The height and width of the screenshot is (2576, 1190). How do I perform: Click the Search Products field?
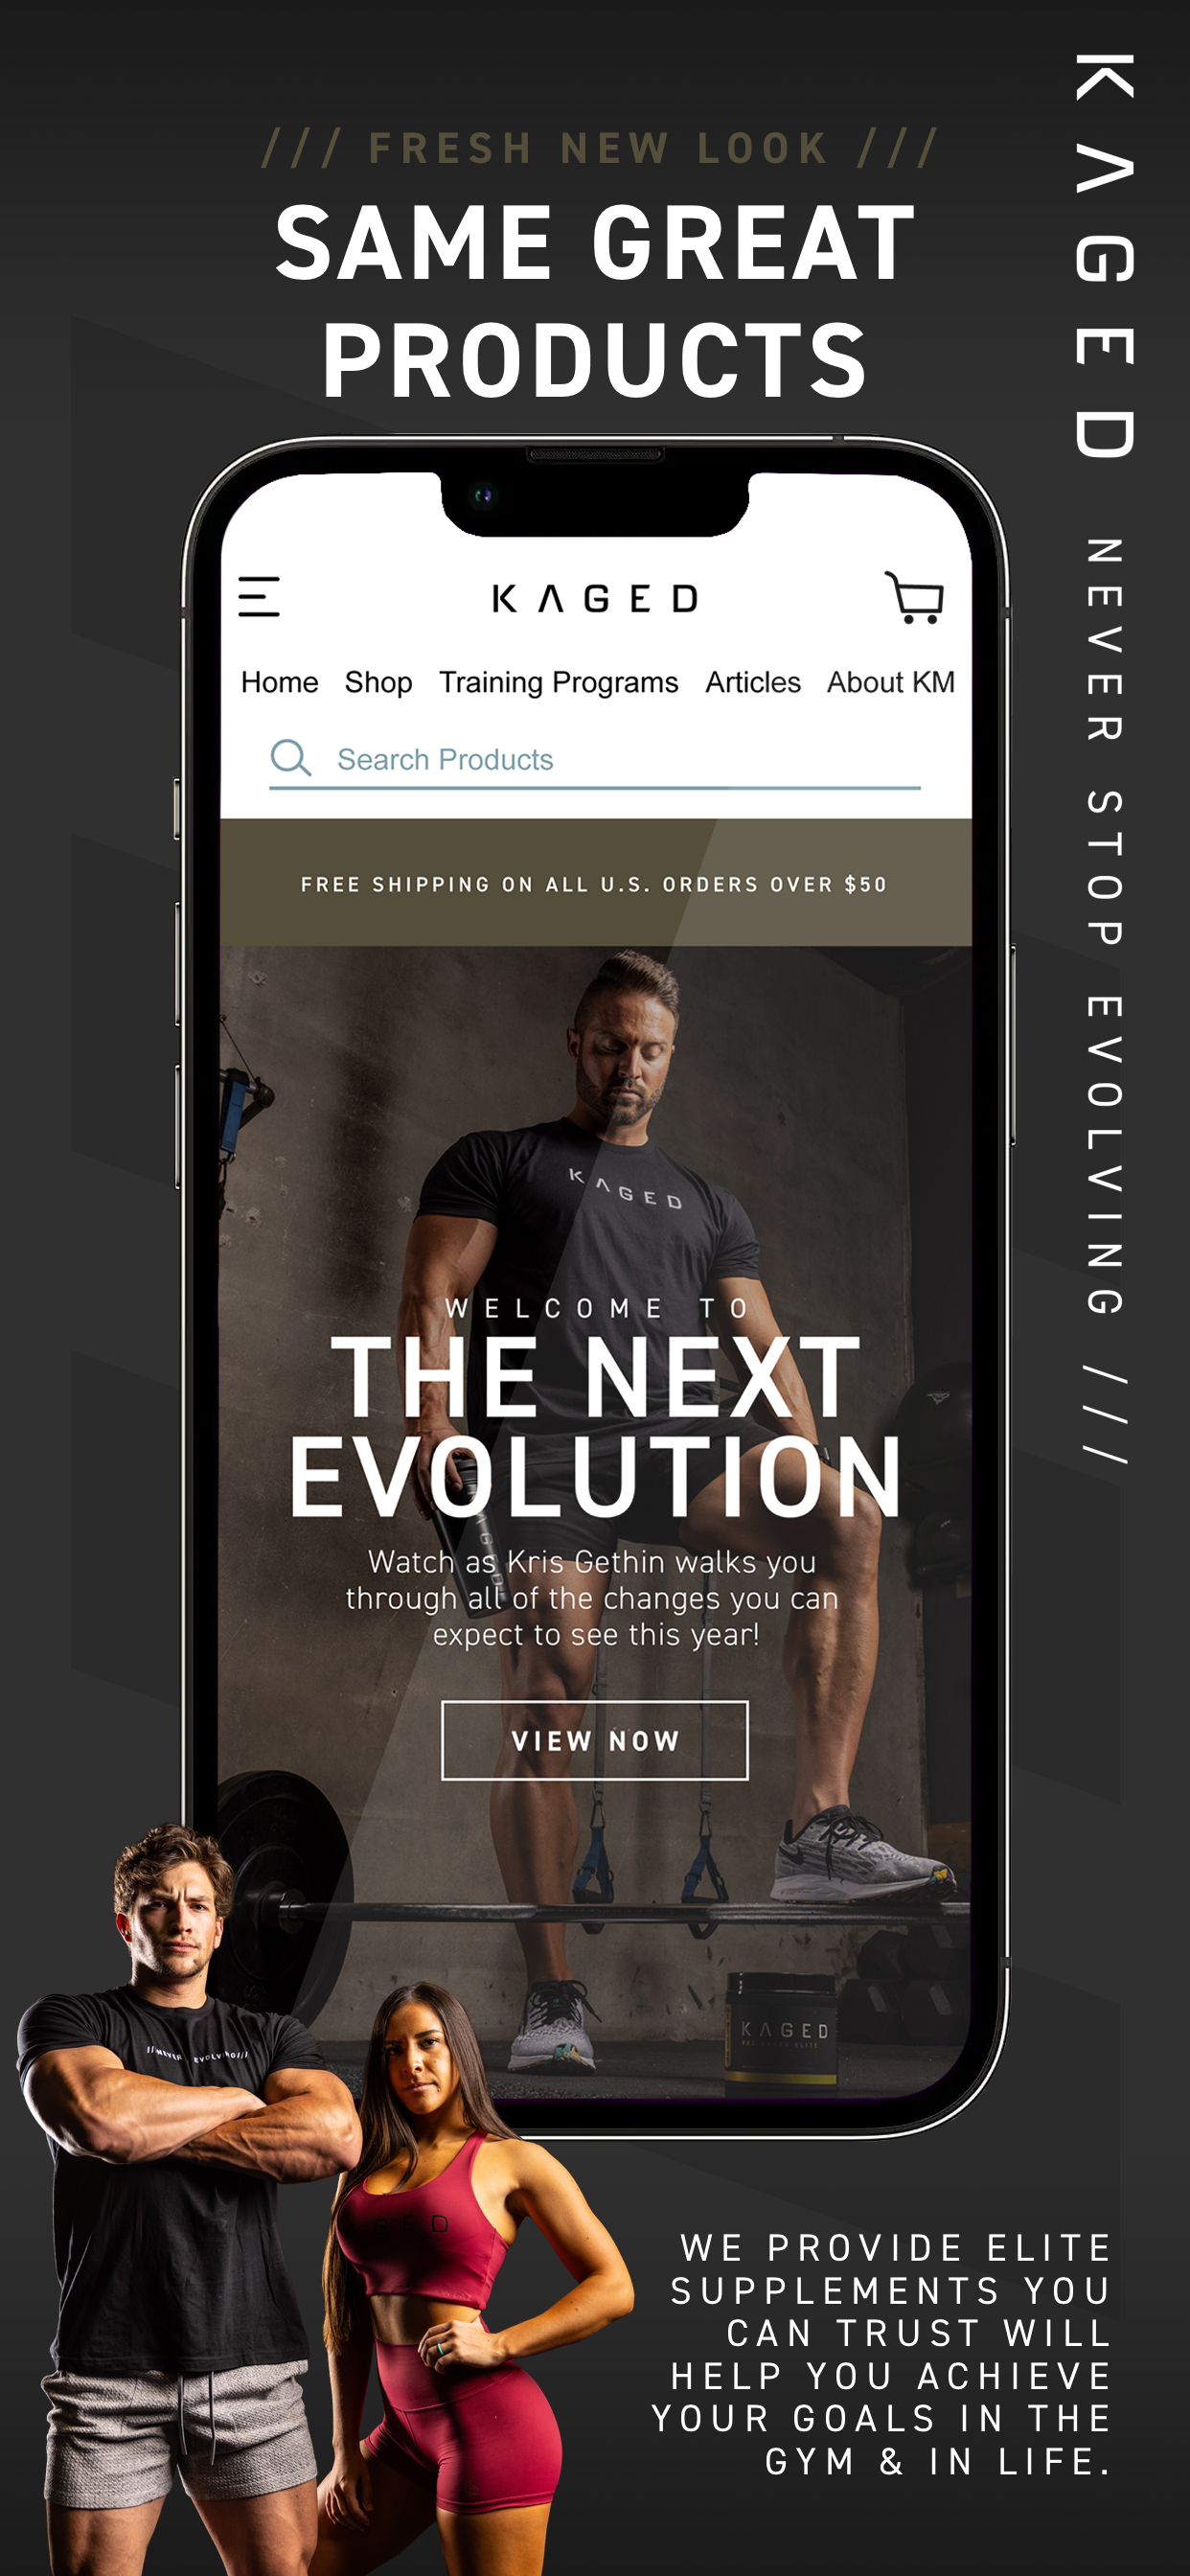pos(595,760)
